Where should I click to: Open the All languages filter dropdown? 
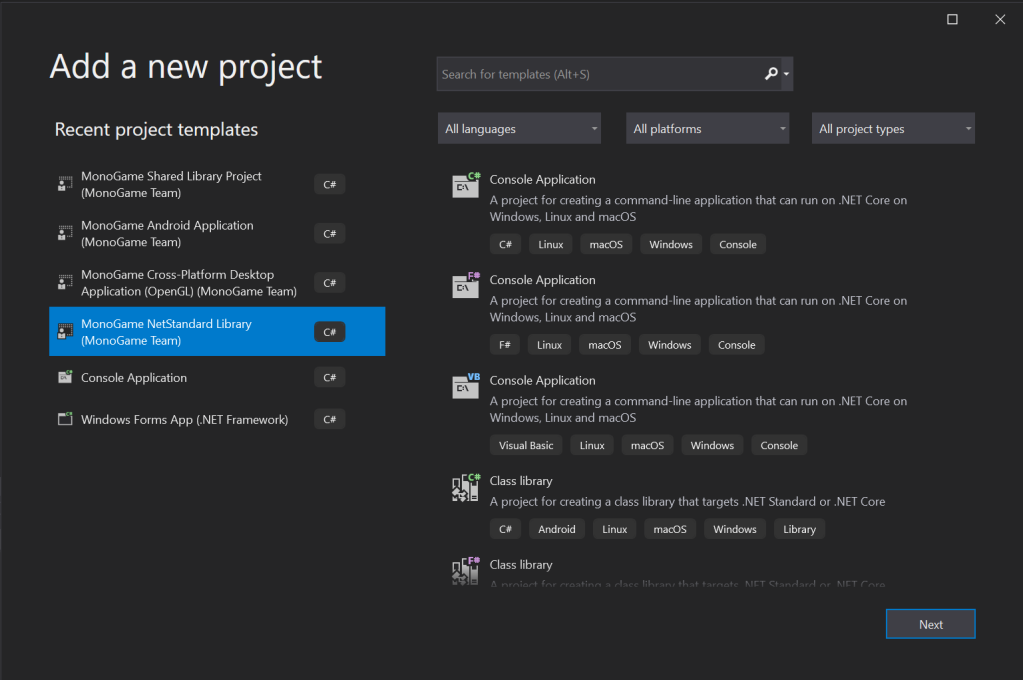(x=519, y=129)
